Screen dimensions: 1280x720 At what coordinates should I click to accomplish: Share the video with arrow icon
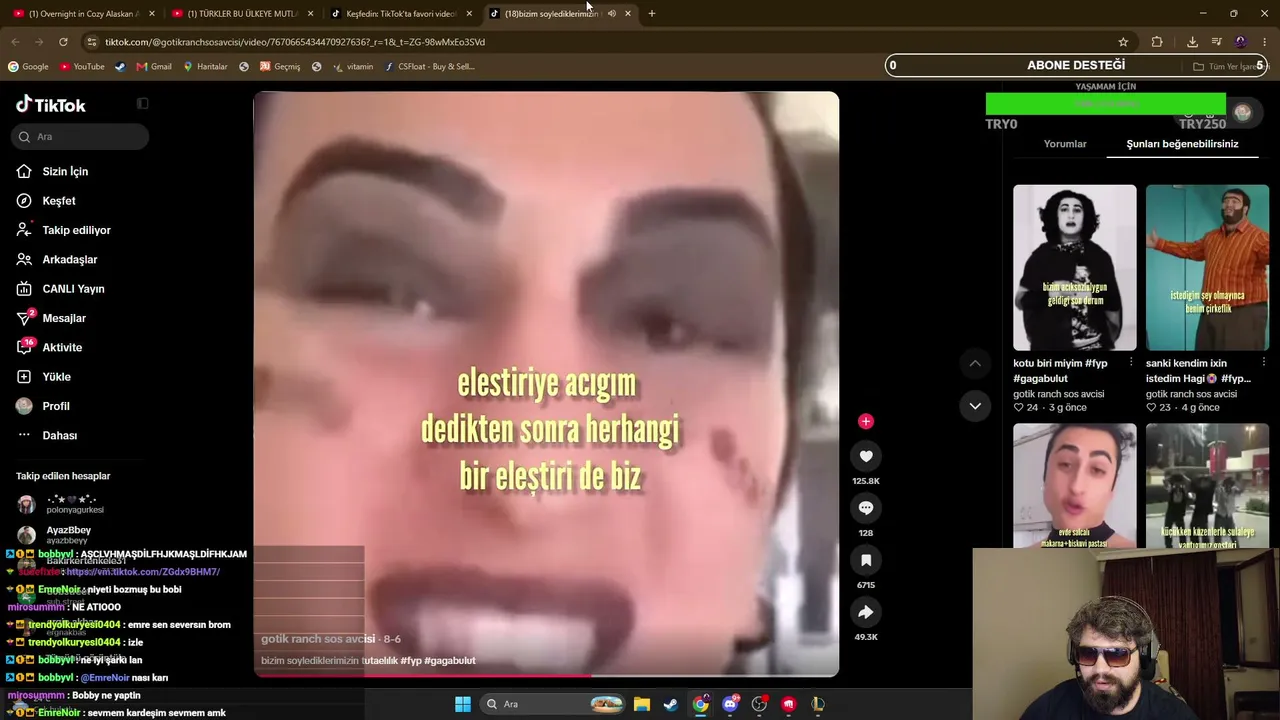pyautogui.click(x=866, y=612)
